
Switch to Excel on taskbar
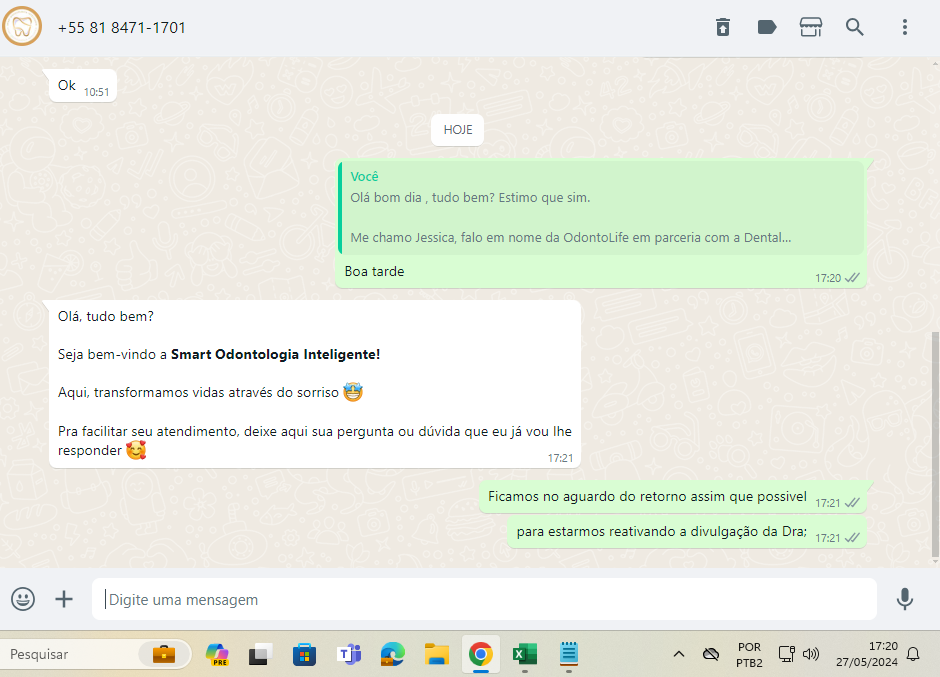pos(525,654)
